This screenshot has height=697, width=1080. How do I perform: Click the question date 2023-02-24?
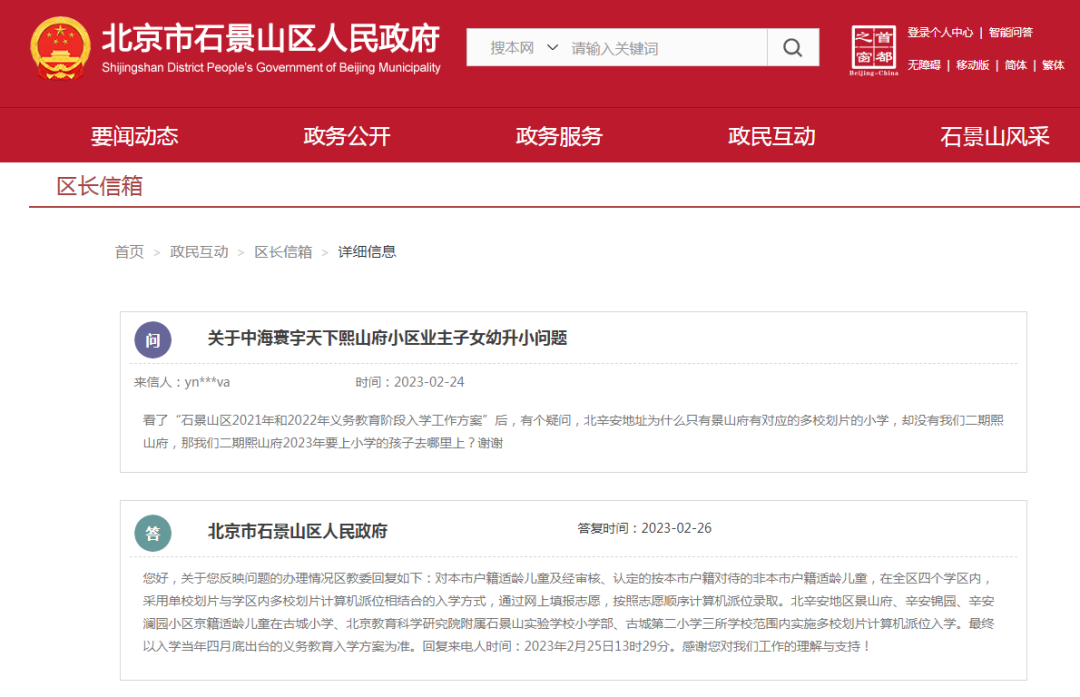click(429, 382)
